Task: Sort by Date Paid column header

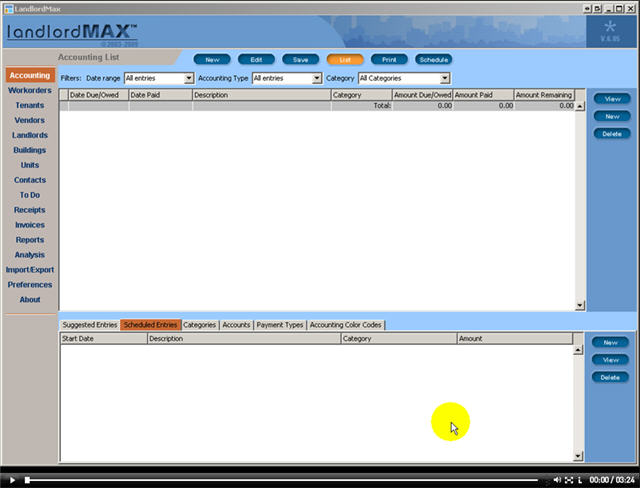Action: pos(160,95)
